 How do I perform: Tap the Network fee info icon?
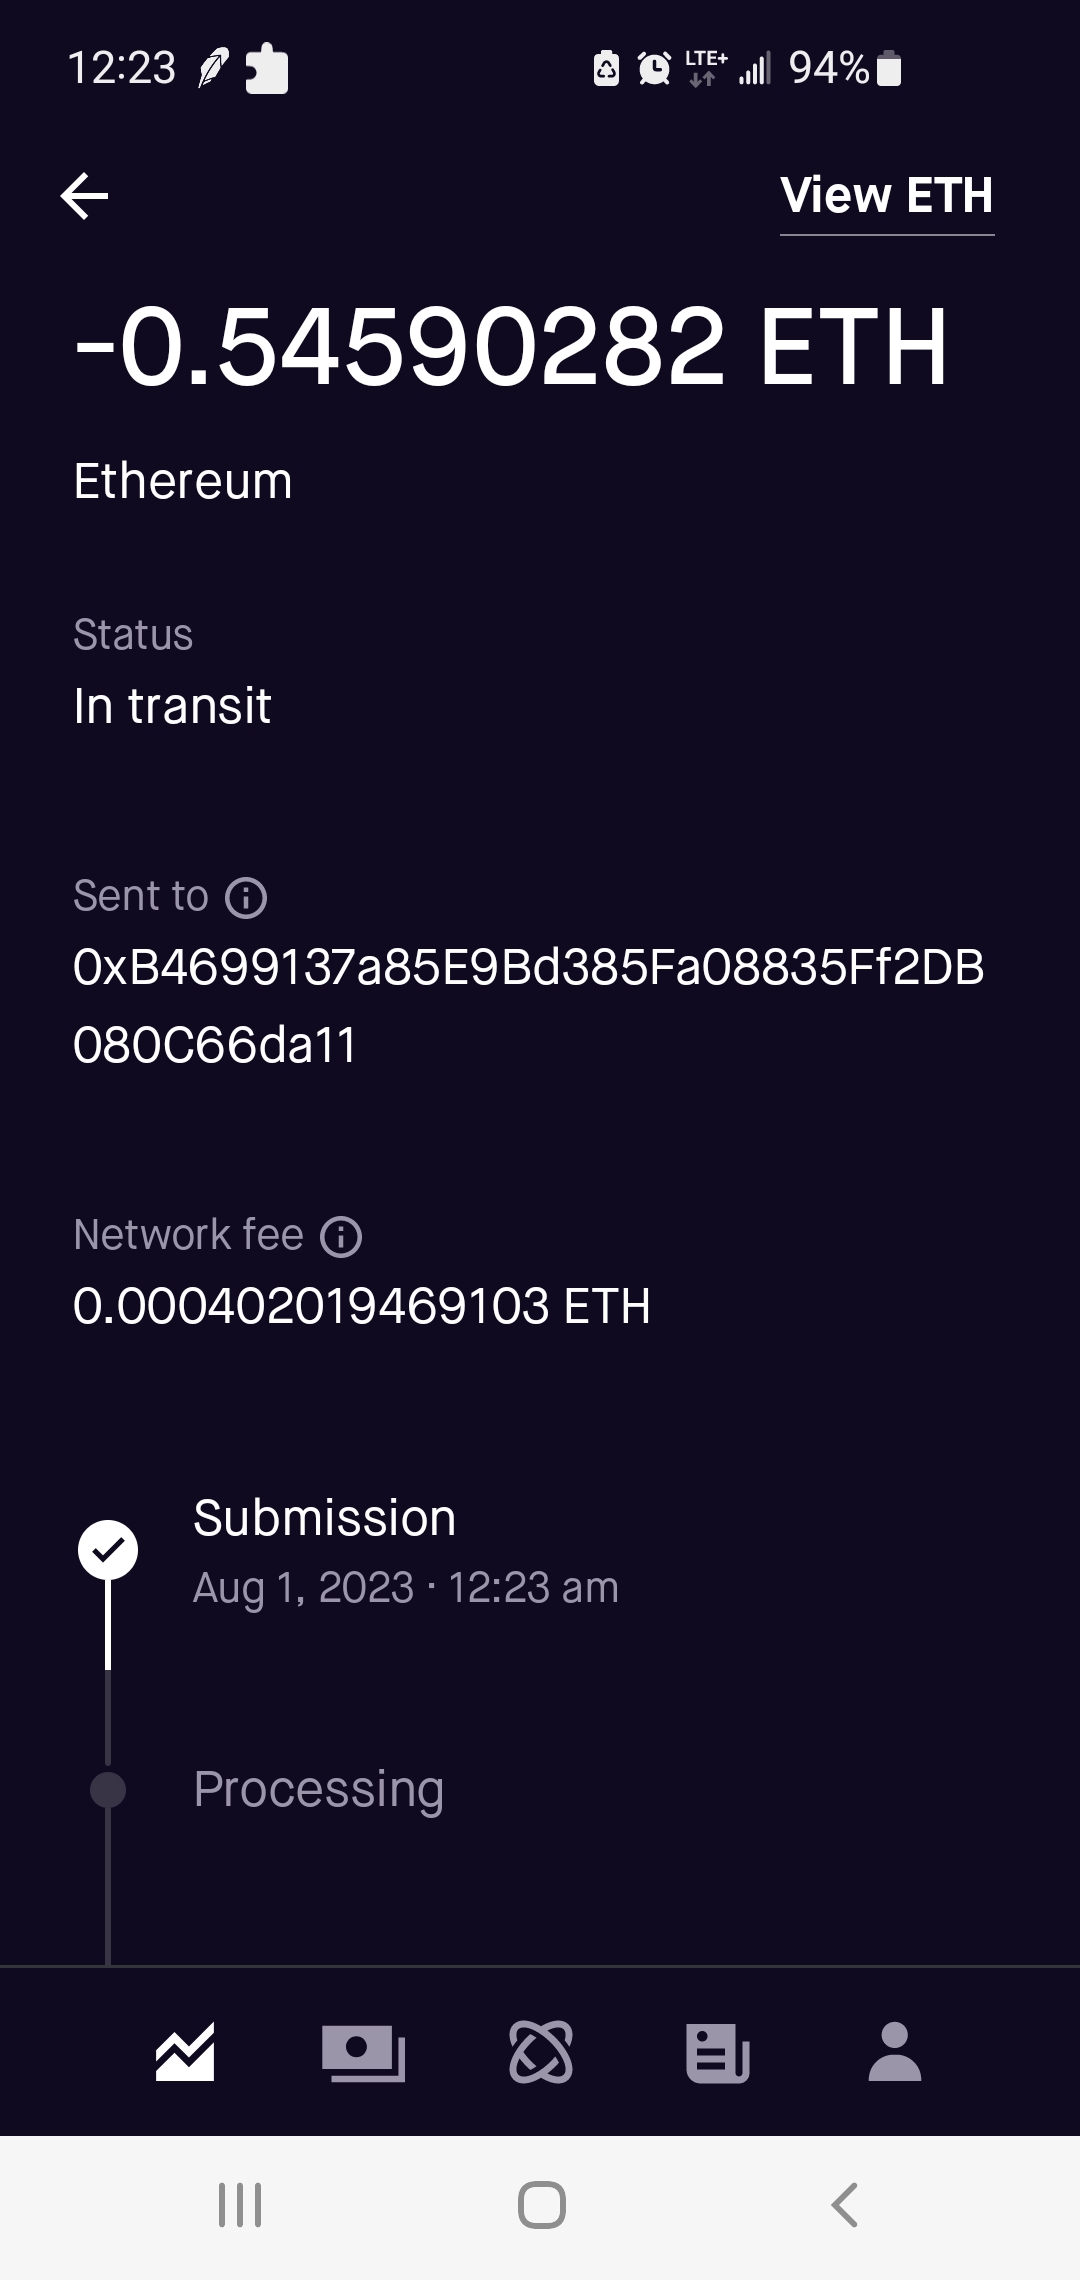point(341,1236)
